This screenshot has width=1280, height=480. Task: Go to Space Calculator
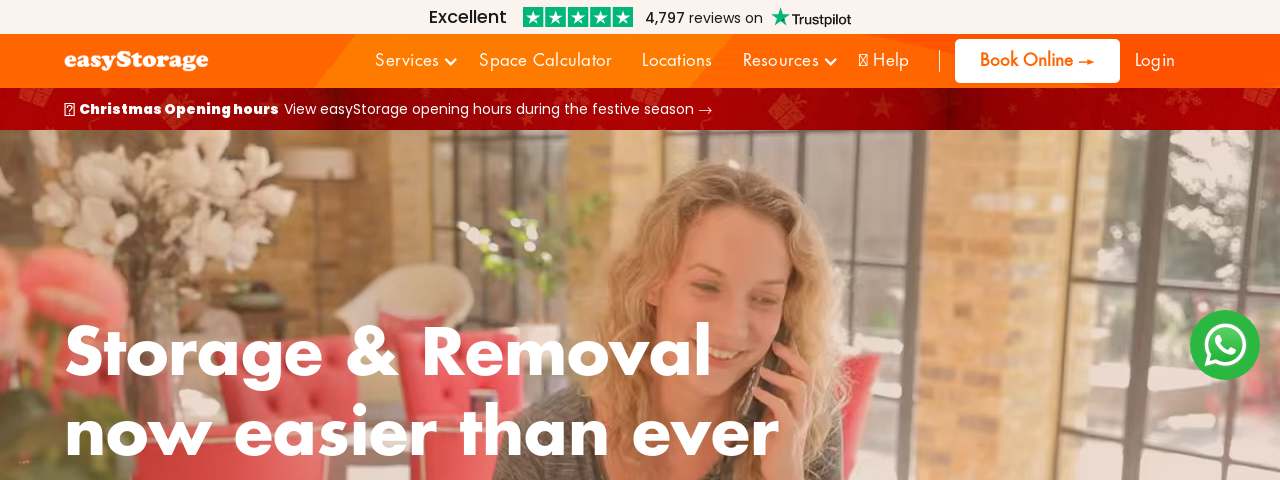545,61
